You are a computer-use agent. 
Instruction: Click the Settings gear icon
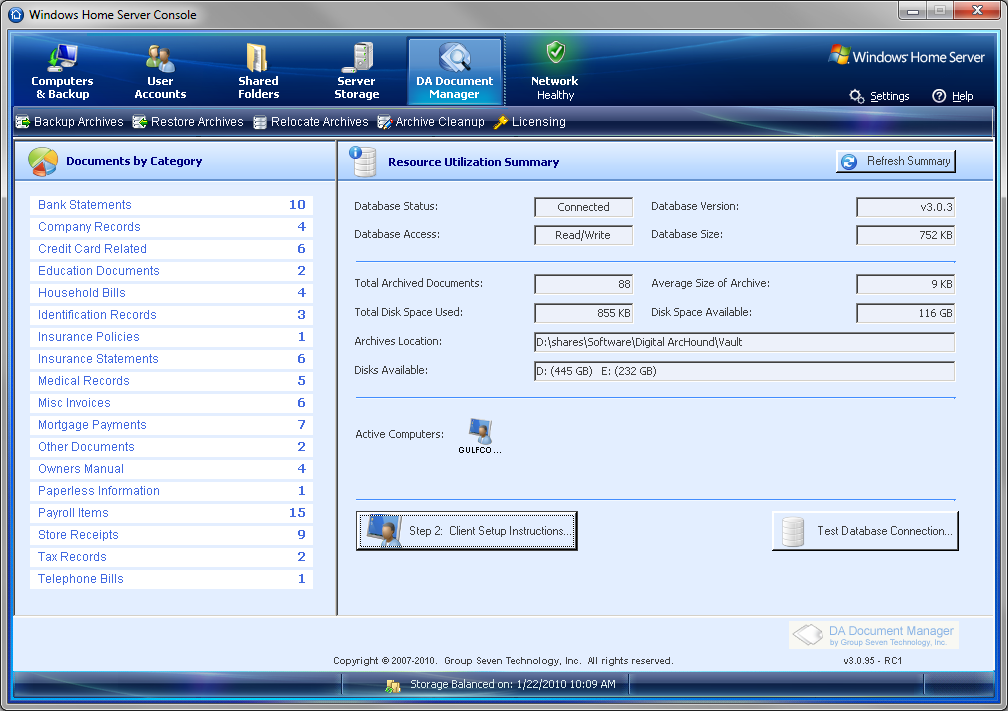tap(856, 96)
